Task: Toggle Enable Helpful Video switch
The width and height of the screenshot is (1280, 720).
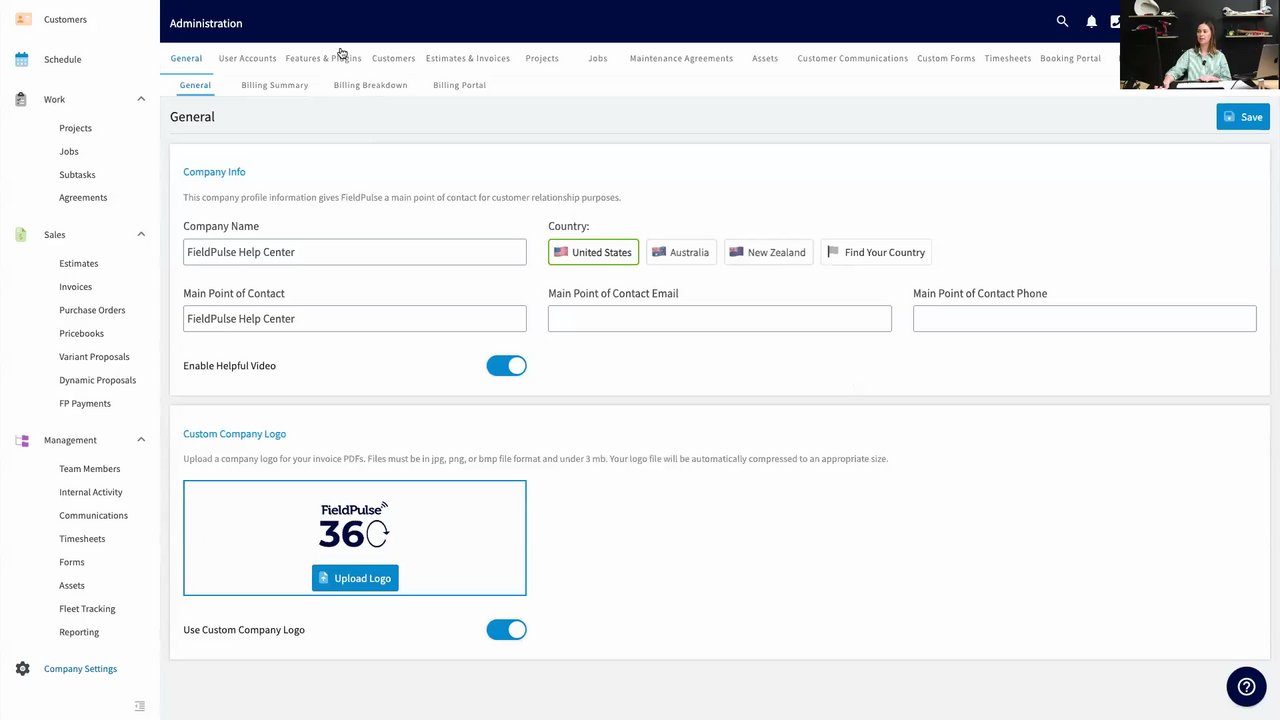Action: 506,366
